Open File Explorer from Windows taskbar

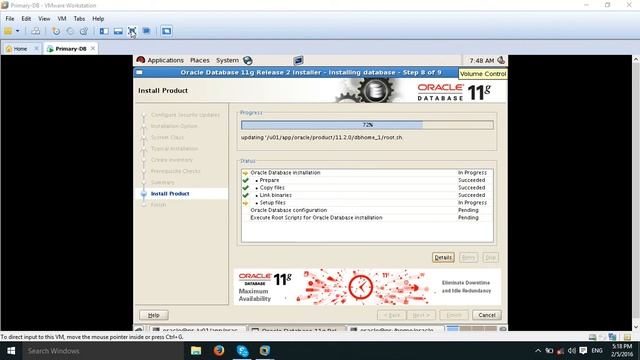click(x=196, y=351)
